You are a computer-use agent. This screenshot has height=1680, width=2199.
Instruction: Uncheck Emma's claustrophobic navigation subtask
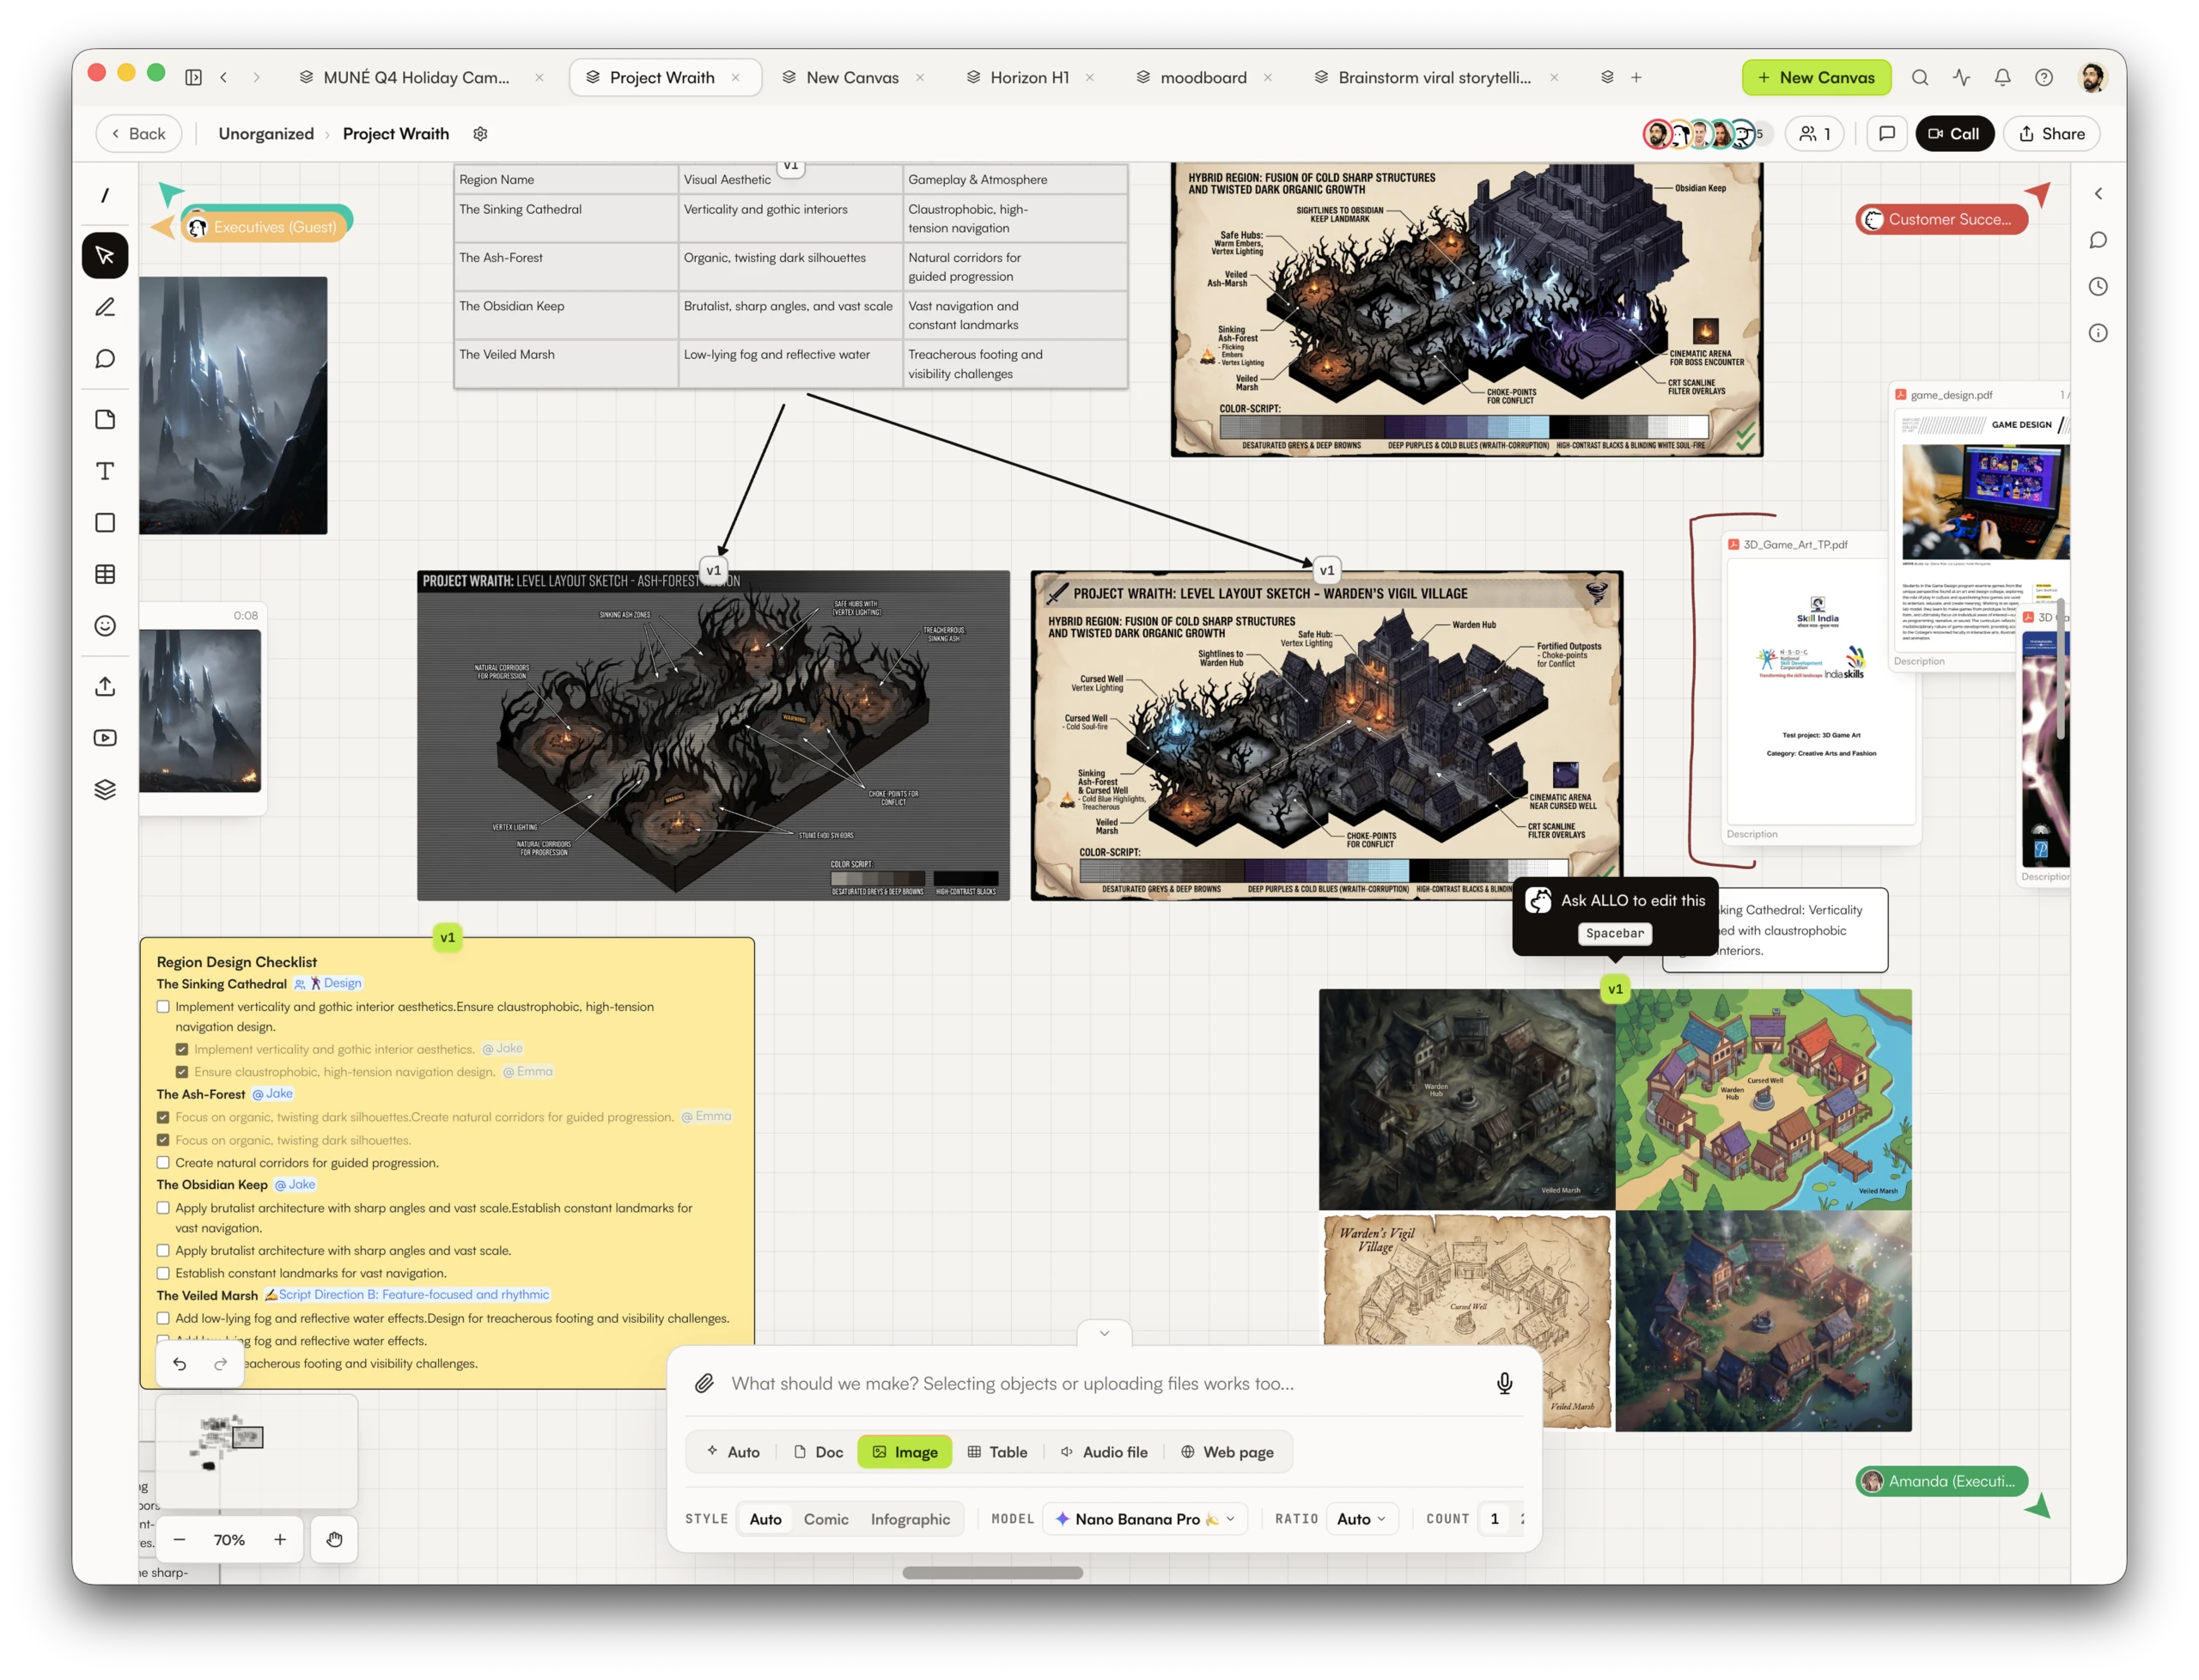tap(182, 1072)
